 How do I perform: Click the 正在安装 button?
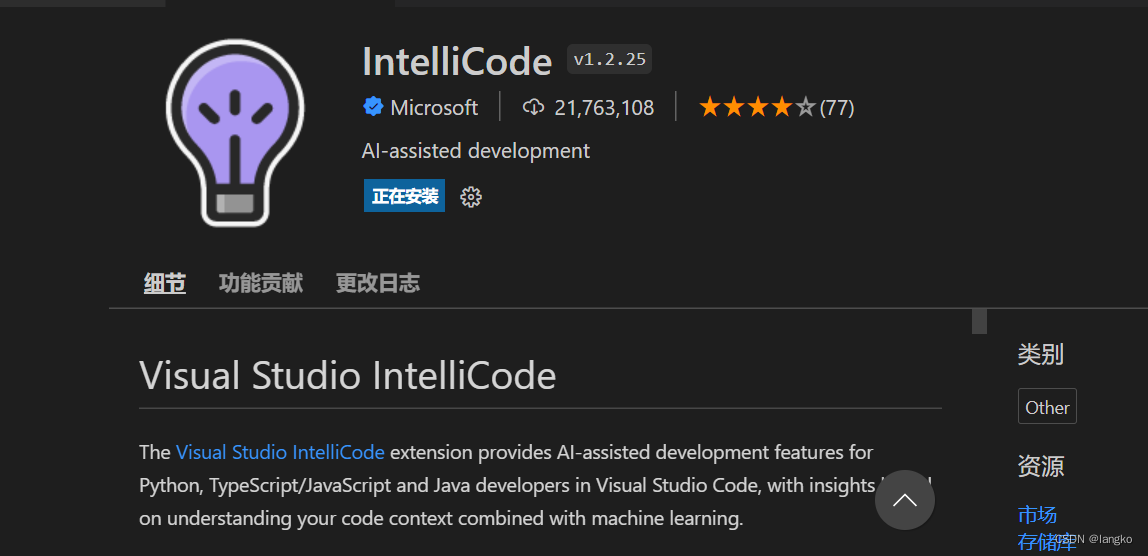[x=404, y=196]
